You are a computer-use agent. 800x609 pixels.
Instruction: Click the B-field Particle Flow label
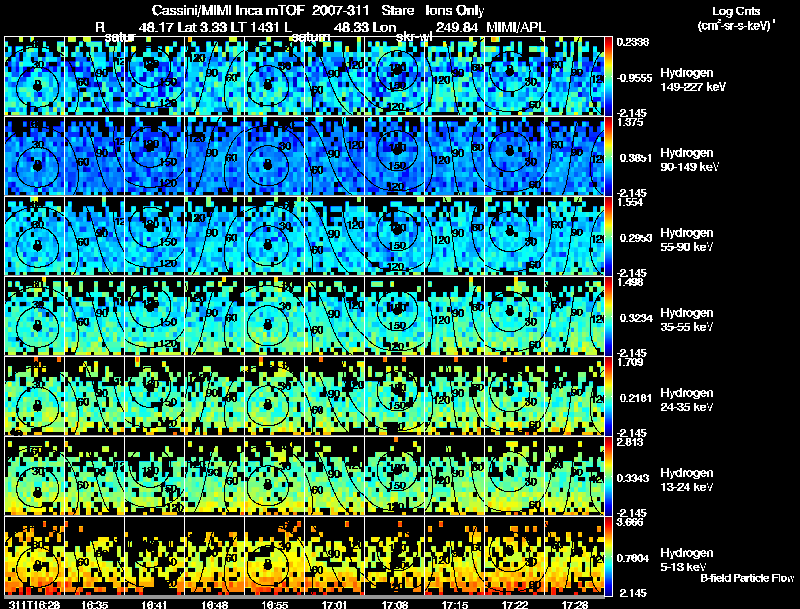pyautogui.click(x=747, y=578)
